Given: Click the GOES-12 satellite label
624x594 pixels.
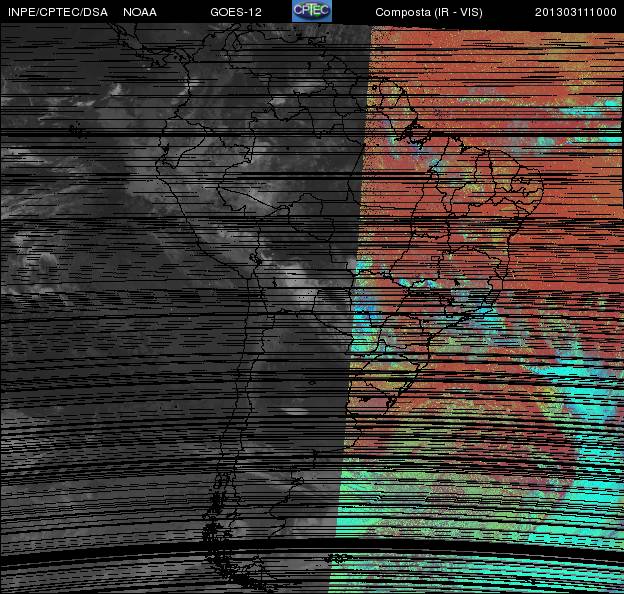Looking at the screenshot, I should (236, 12).
